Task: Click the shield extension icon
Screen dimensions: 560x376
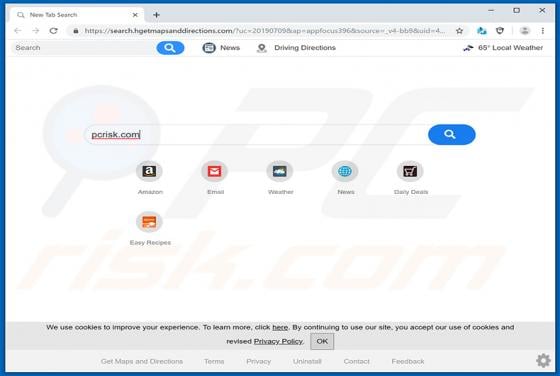Action: (500, 31)
